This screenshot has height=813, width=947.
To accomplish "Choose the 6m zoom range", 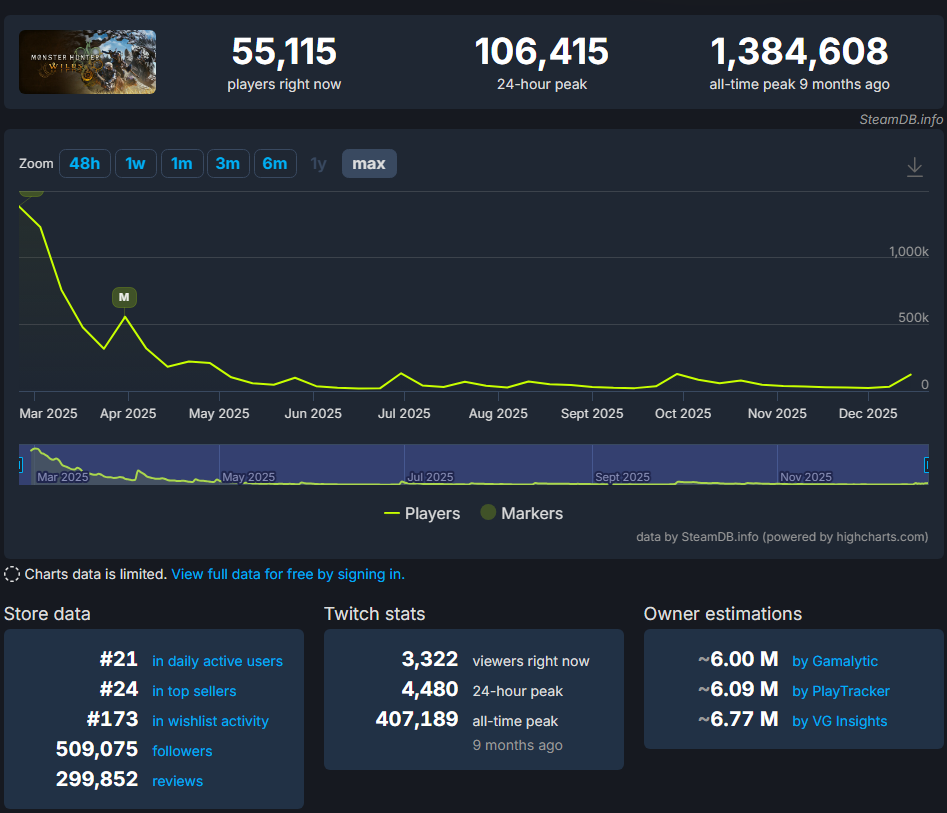I will (x=275, y=163).
